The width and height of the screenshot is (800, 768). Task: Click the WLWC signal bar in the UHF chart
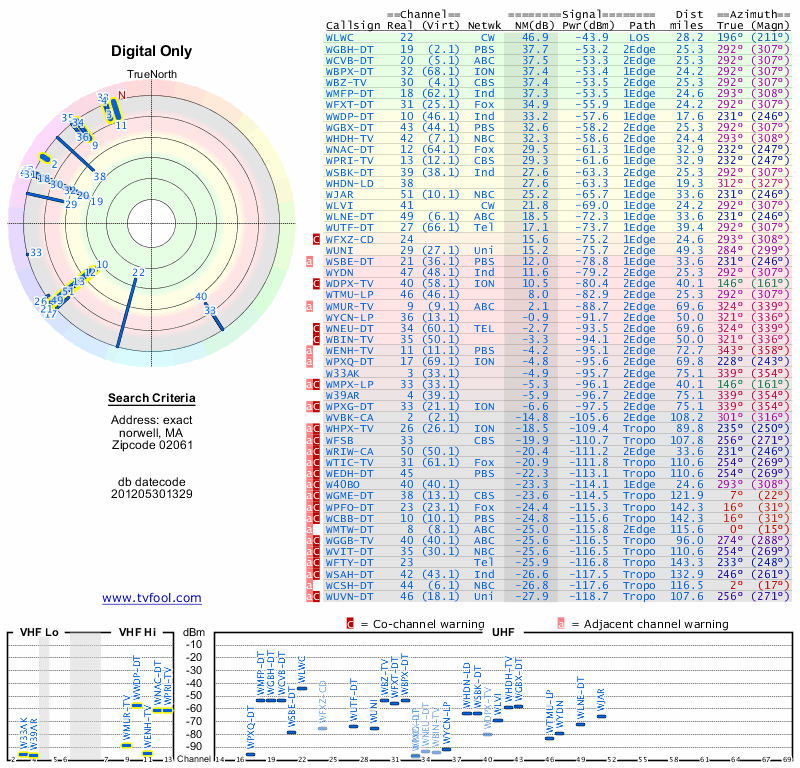coord(302,688)
